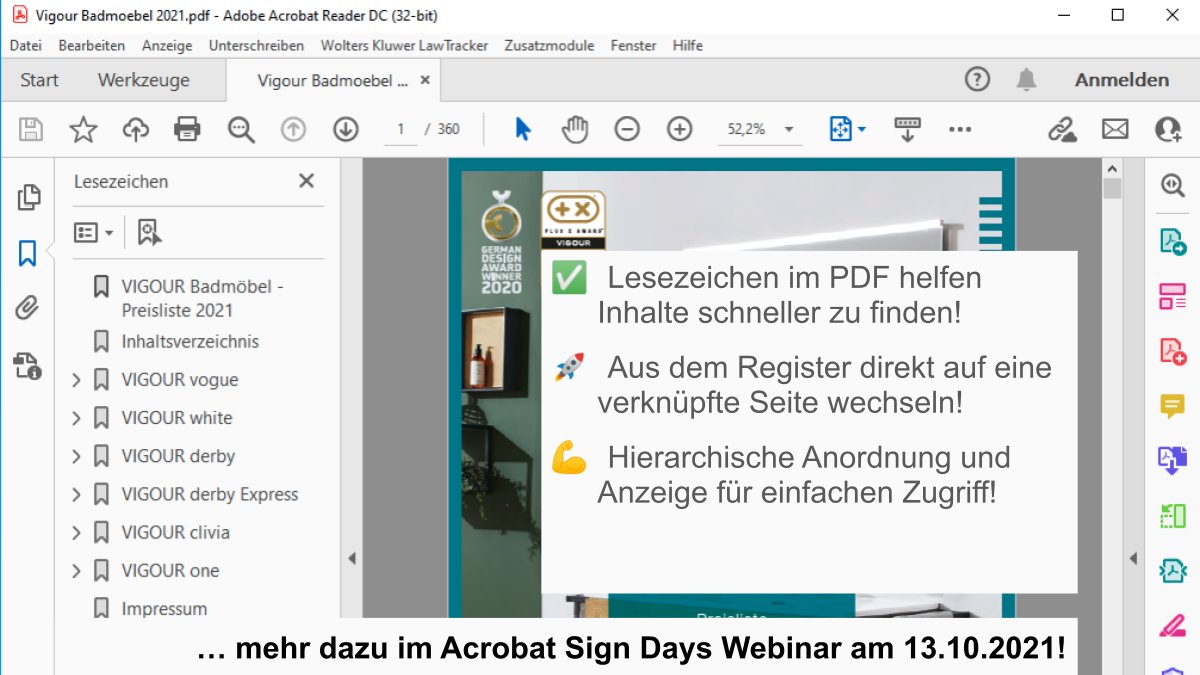Click the Save file icon
The width and height of the screenshot is (1200, 675).
(31, 129)
